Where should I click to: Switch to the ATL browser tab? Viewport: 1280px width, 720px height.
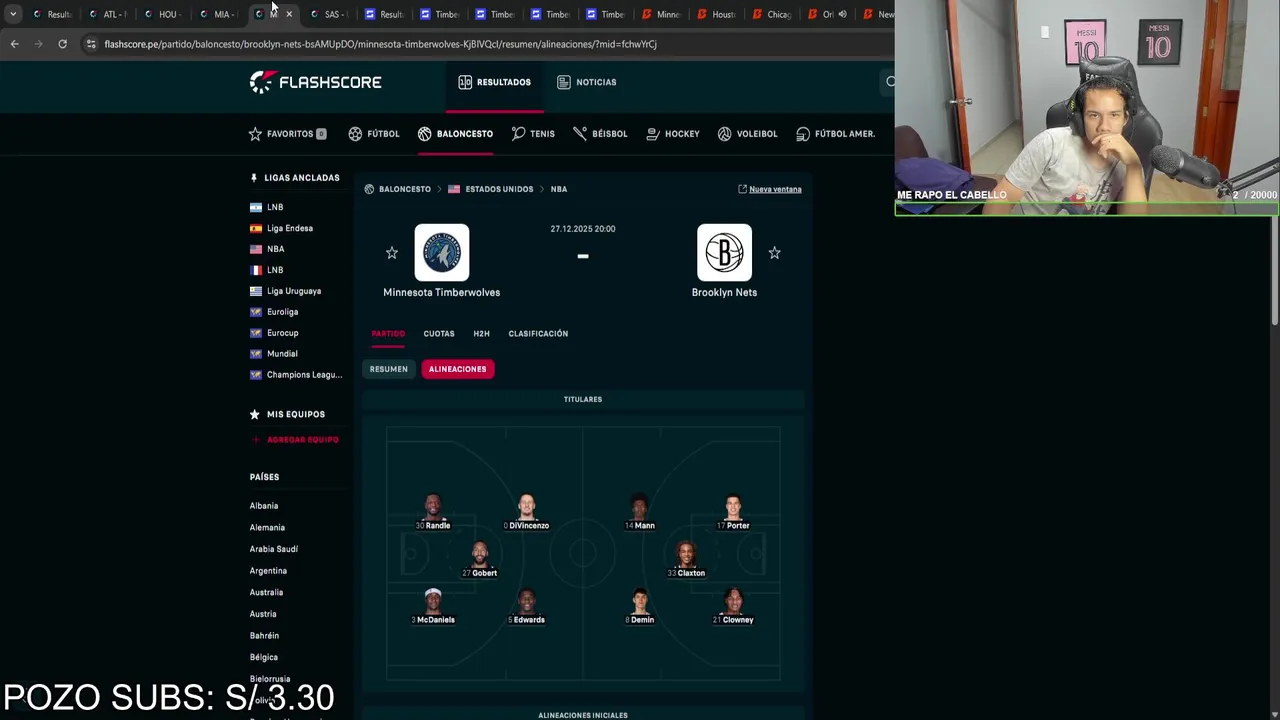(107, 14)
